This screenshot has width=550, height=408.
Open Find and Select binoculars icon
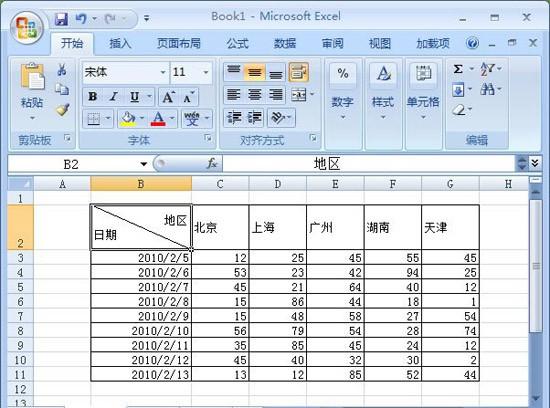point(487,89)
